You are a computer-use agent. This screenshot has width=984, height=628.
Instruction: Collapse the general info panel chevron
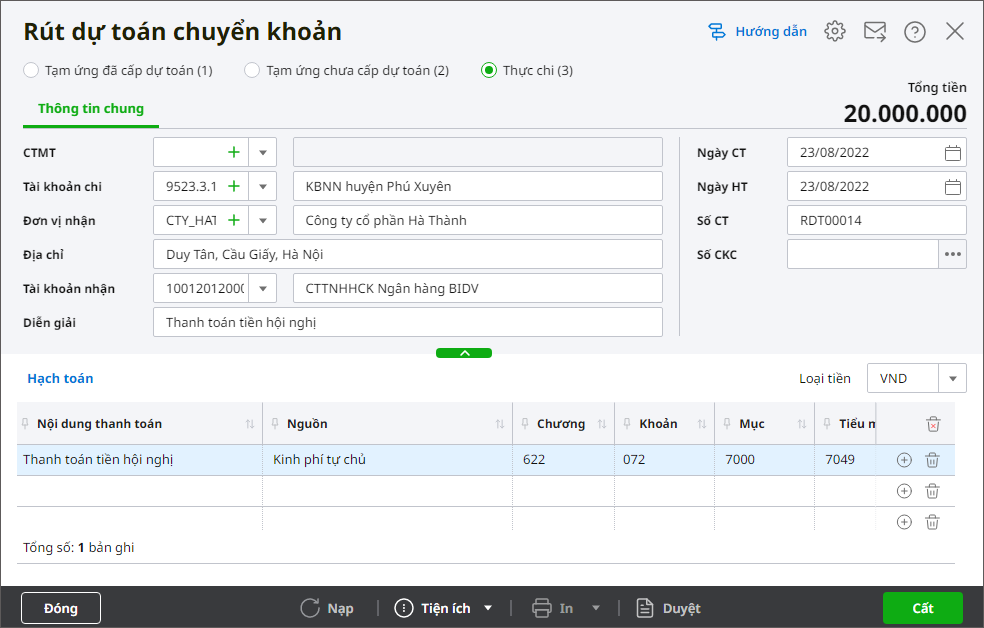[464, 353]
